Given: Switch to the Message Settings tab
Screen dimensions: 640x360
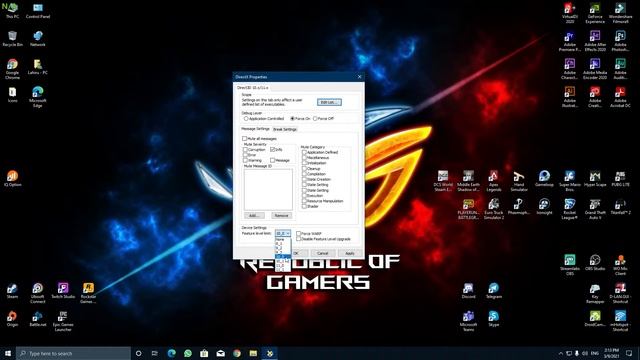Looking at the screenshot, I should click(x=256, y=129).
